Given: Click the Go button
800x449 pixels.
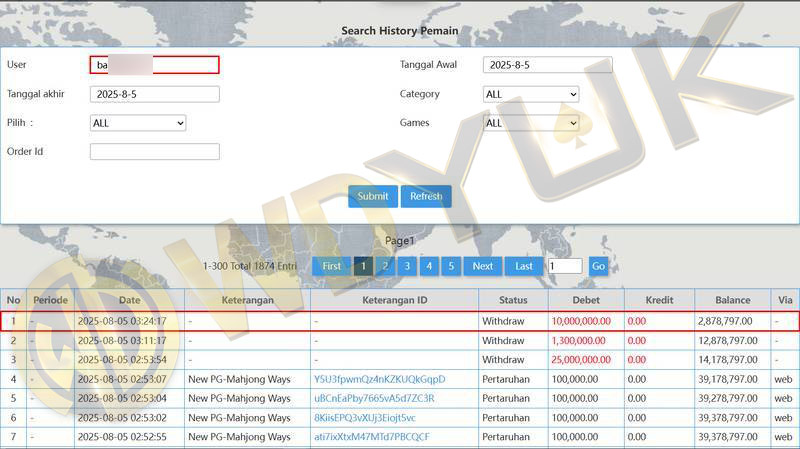Looking at the screenshot, I should pos(598,266).
